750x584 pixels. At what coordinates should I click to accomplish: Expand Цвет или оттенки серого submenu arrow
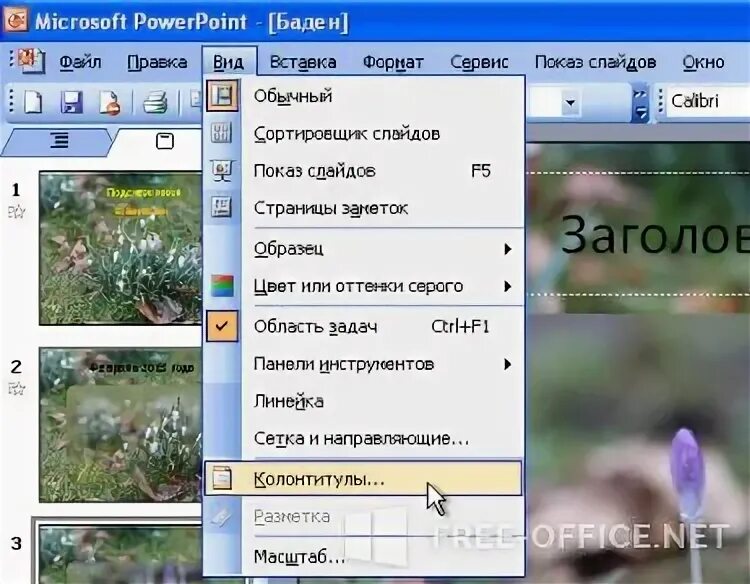(x=507, y=286)
